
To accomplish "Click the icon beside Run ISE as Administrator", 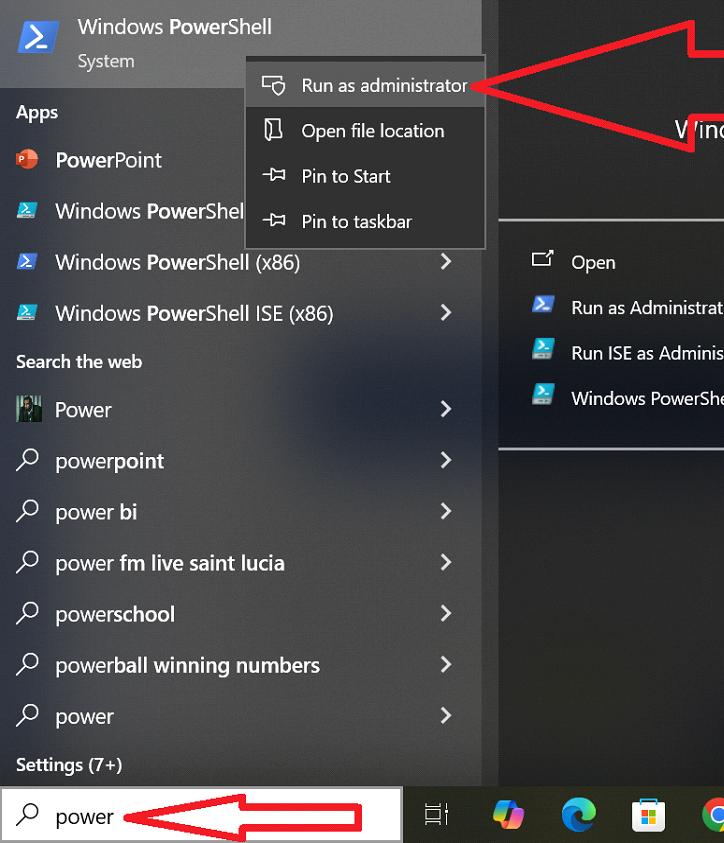I will (x=543, y=349).
